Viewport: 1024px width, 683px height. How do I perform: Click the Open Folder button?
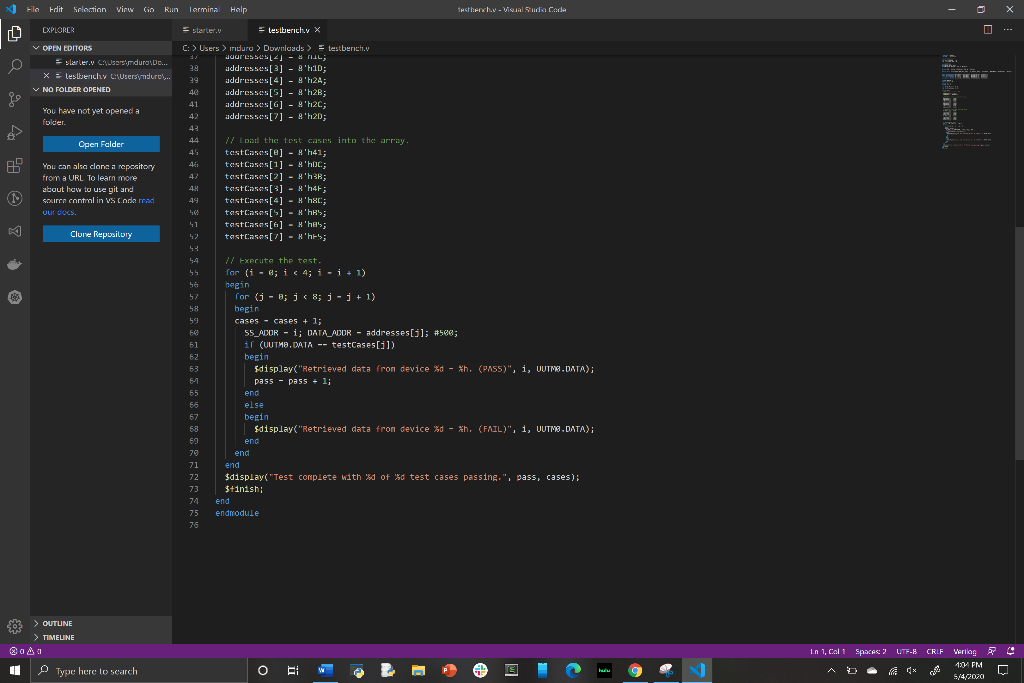[101, 144]
